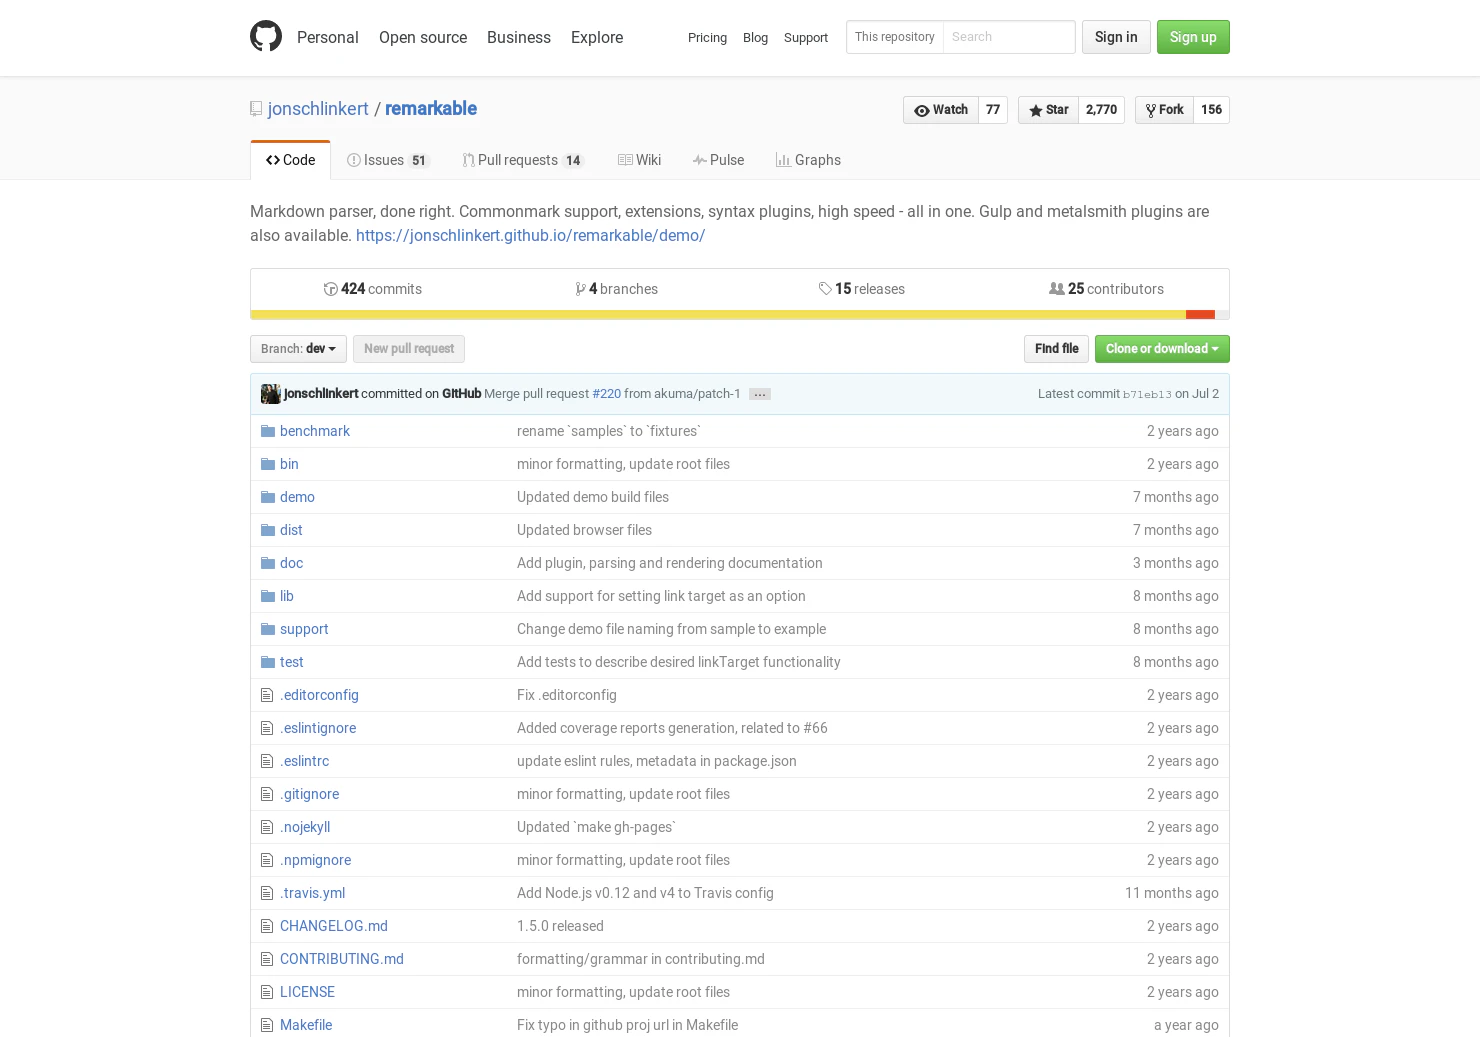View the 77 watchers count

(x=993, y=110)
